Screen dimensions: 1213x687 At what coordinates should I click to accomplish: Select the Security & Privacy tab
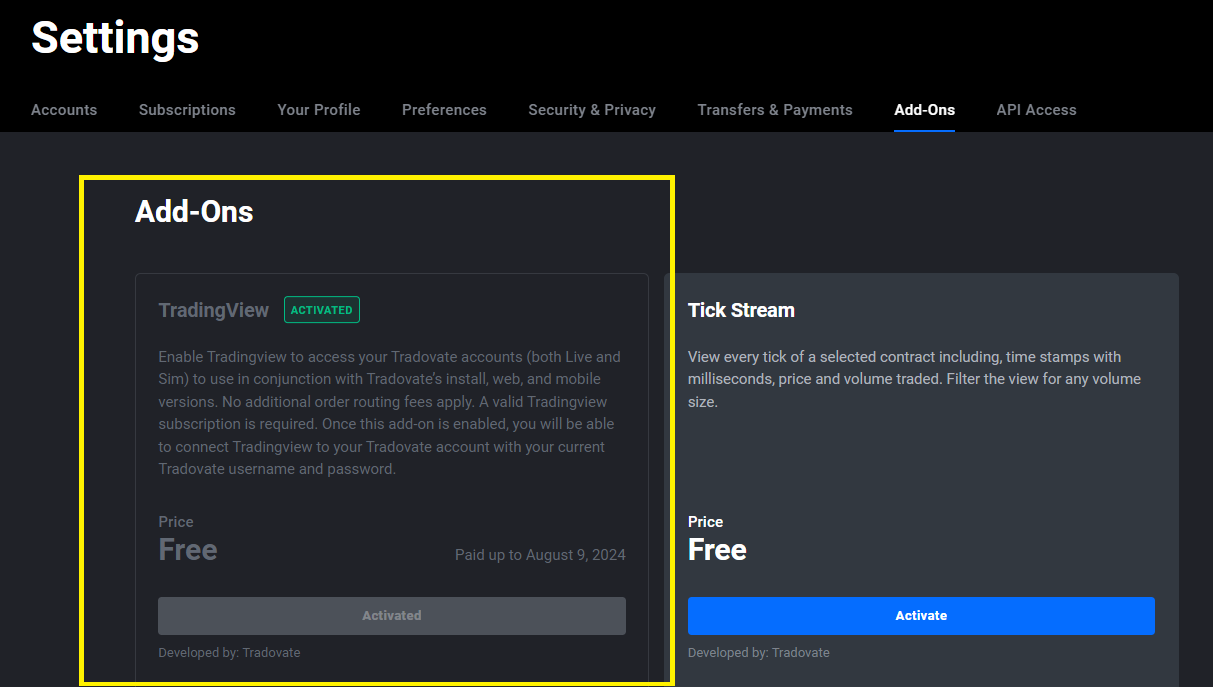click(x=592, y=110)
